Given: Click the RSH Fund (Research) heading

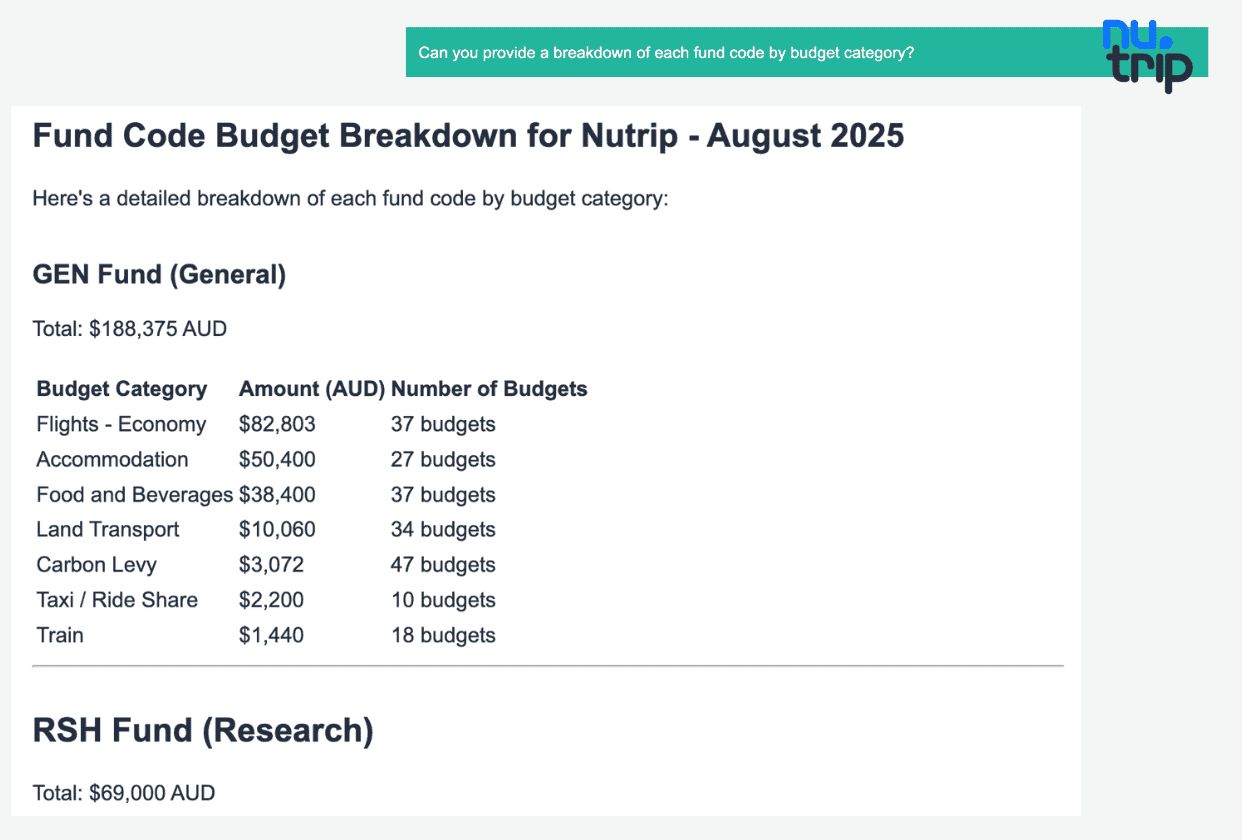Looking at the screenshot, I should point(203,731).
